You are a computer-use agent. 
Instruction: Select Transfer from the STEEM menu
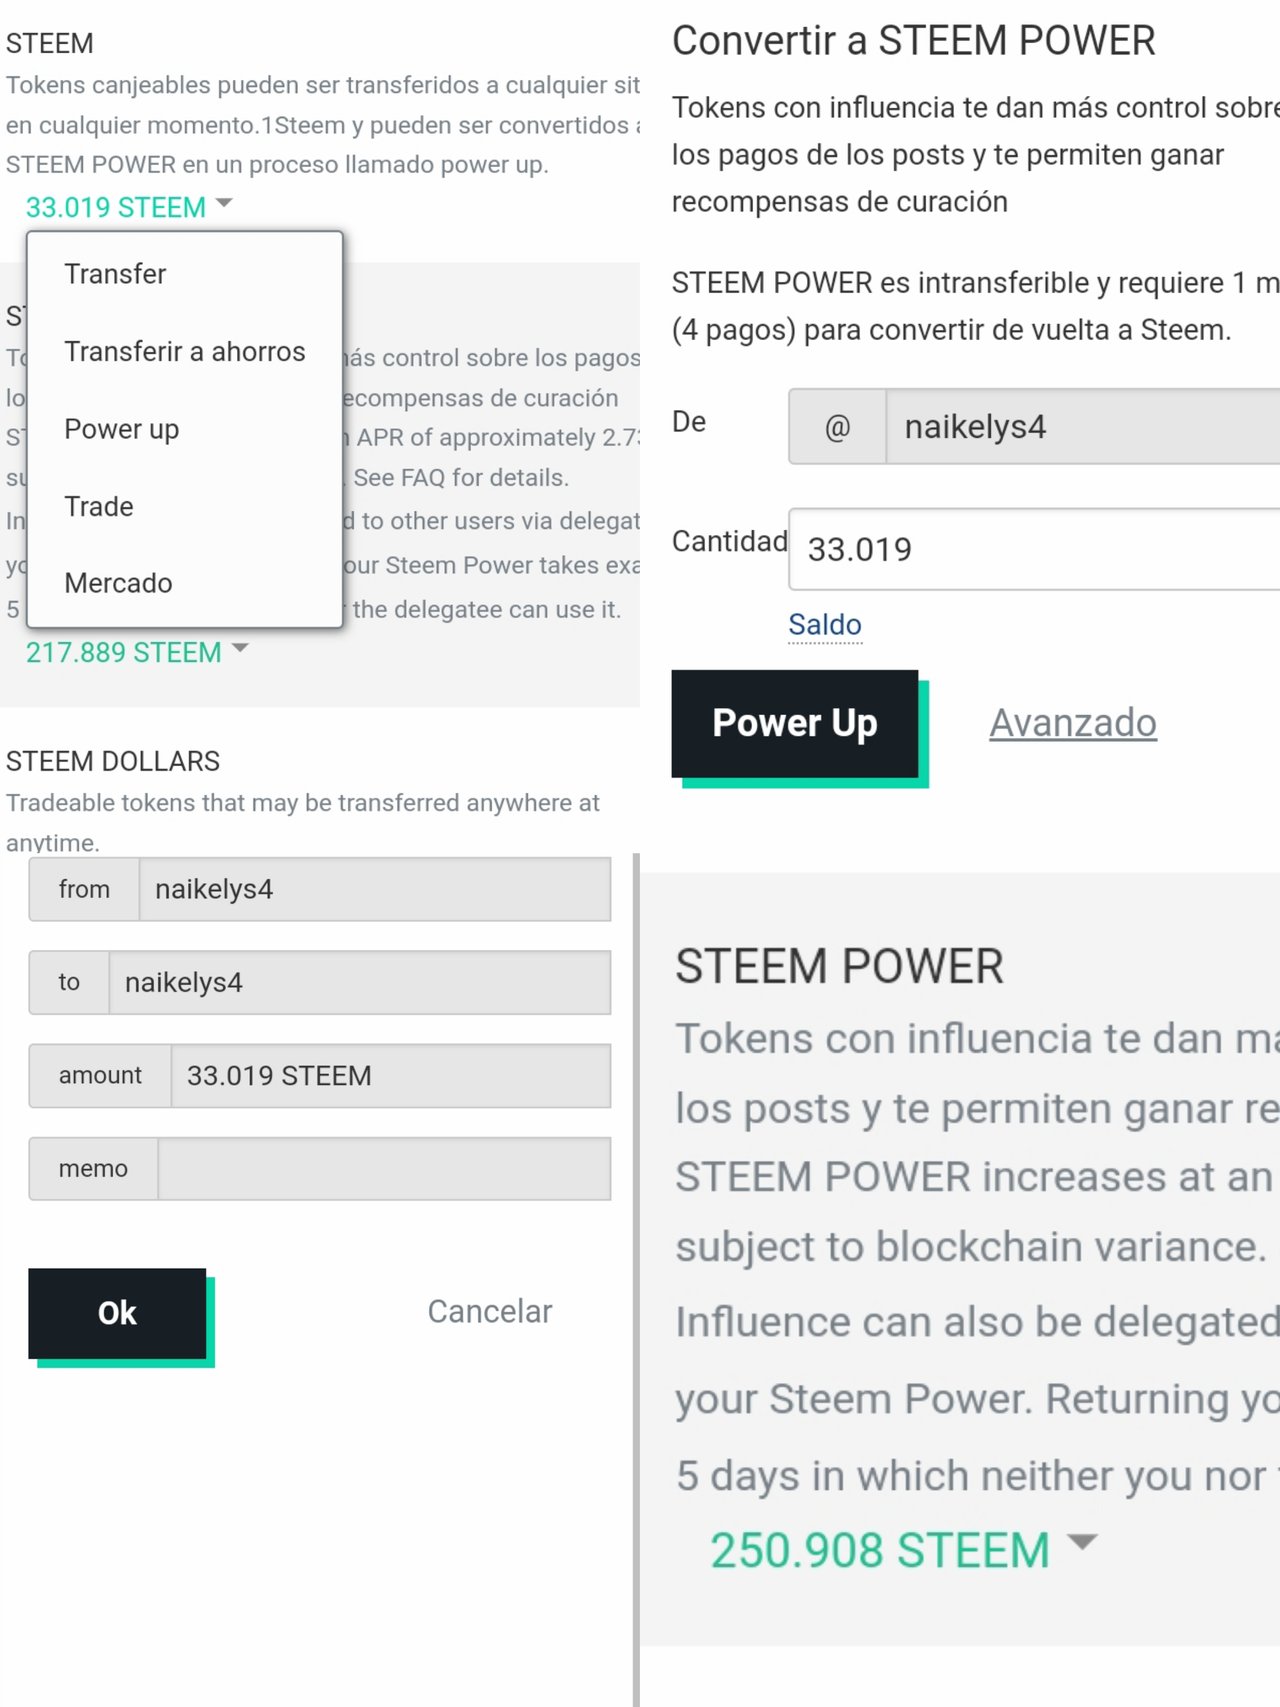click(115, 274)
